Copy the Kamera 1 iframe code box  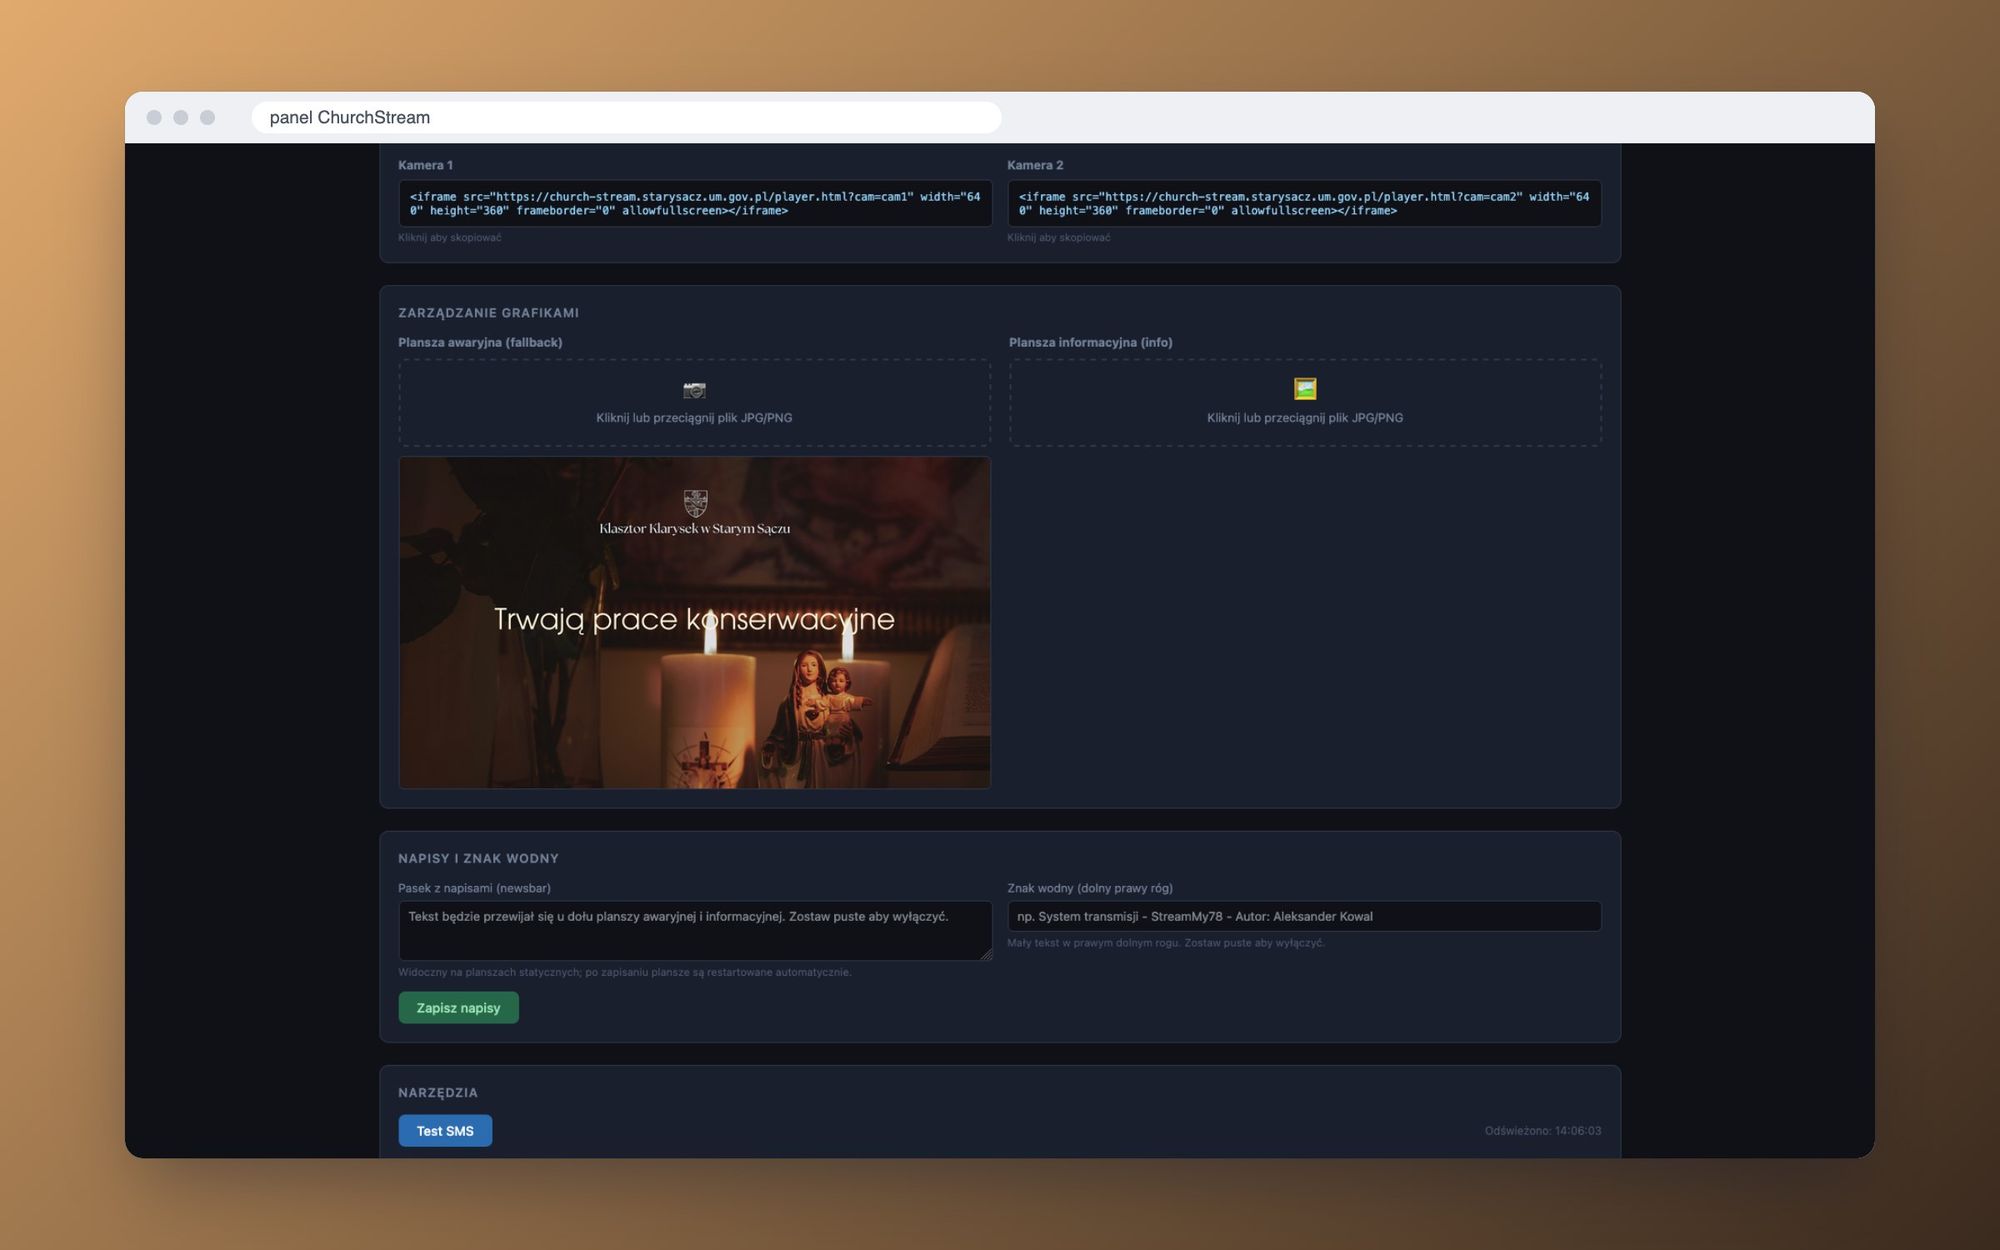click(x=695, y=203)
